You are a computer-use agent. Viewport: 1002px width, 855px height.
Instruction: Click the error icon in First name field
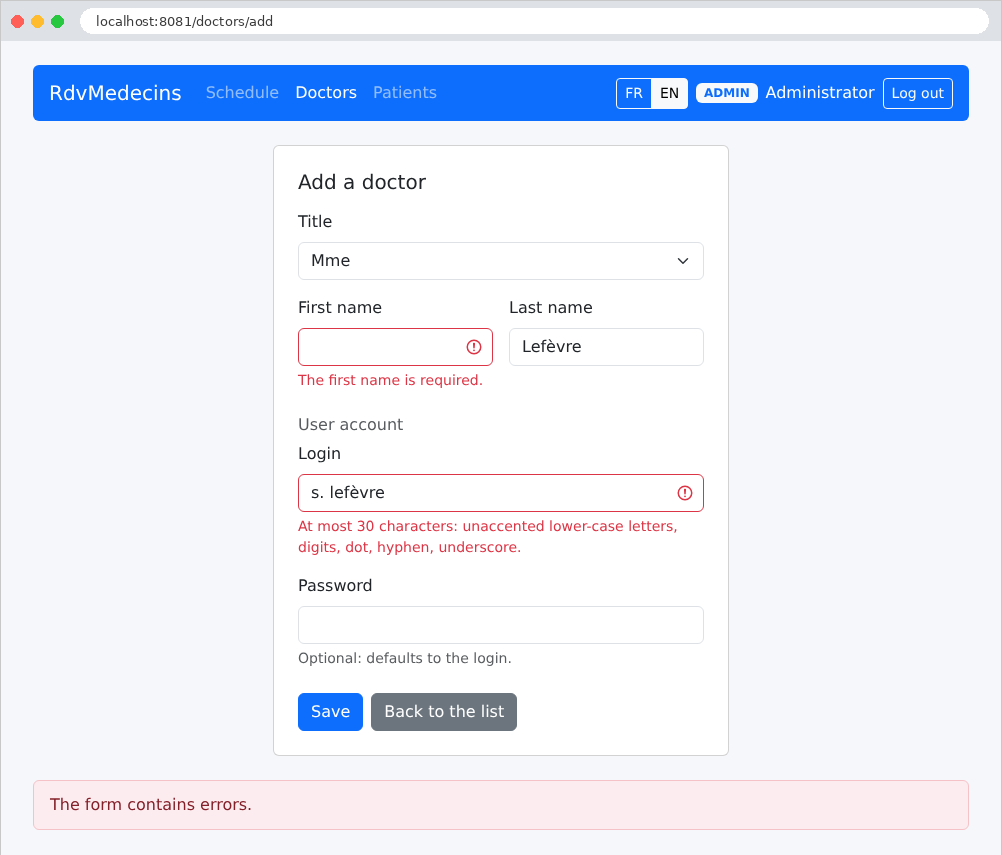[x=474, y=347]
